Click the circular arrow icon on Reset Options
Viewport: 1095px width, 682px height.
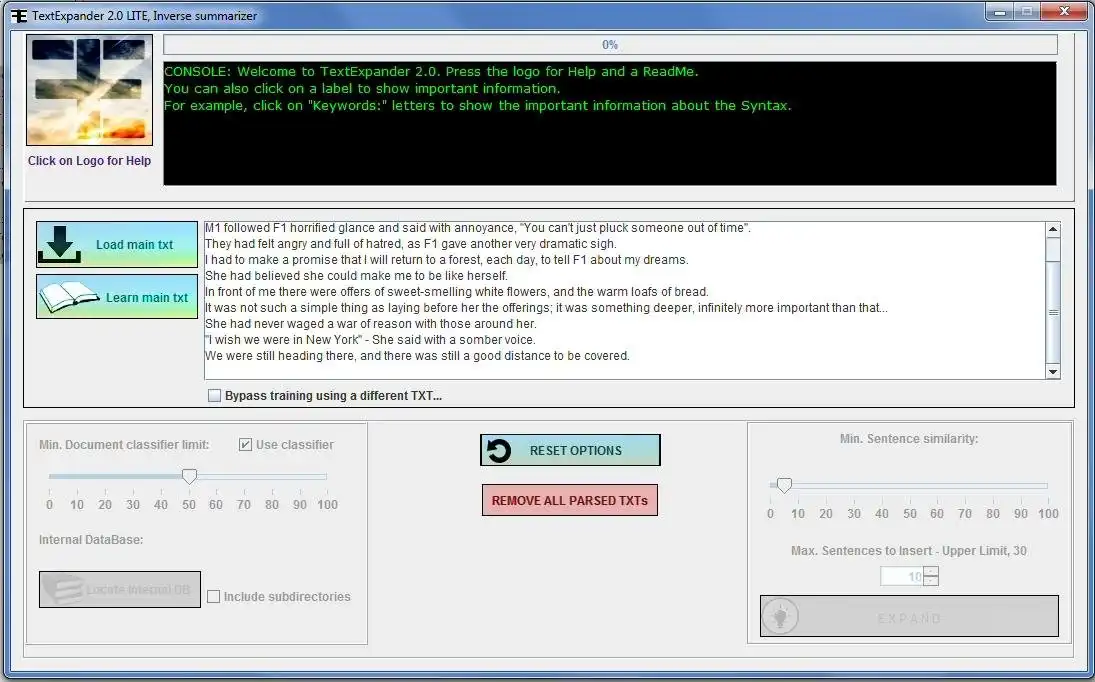coord(499,450)
